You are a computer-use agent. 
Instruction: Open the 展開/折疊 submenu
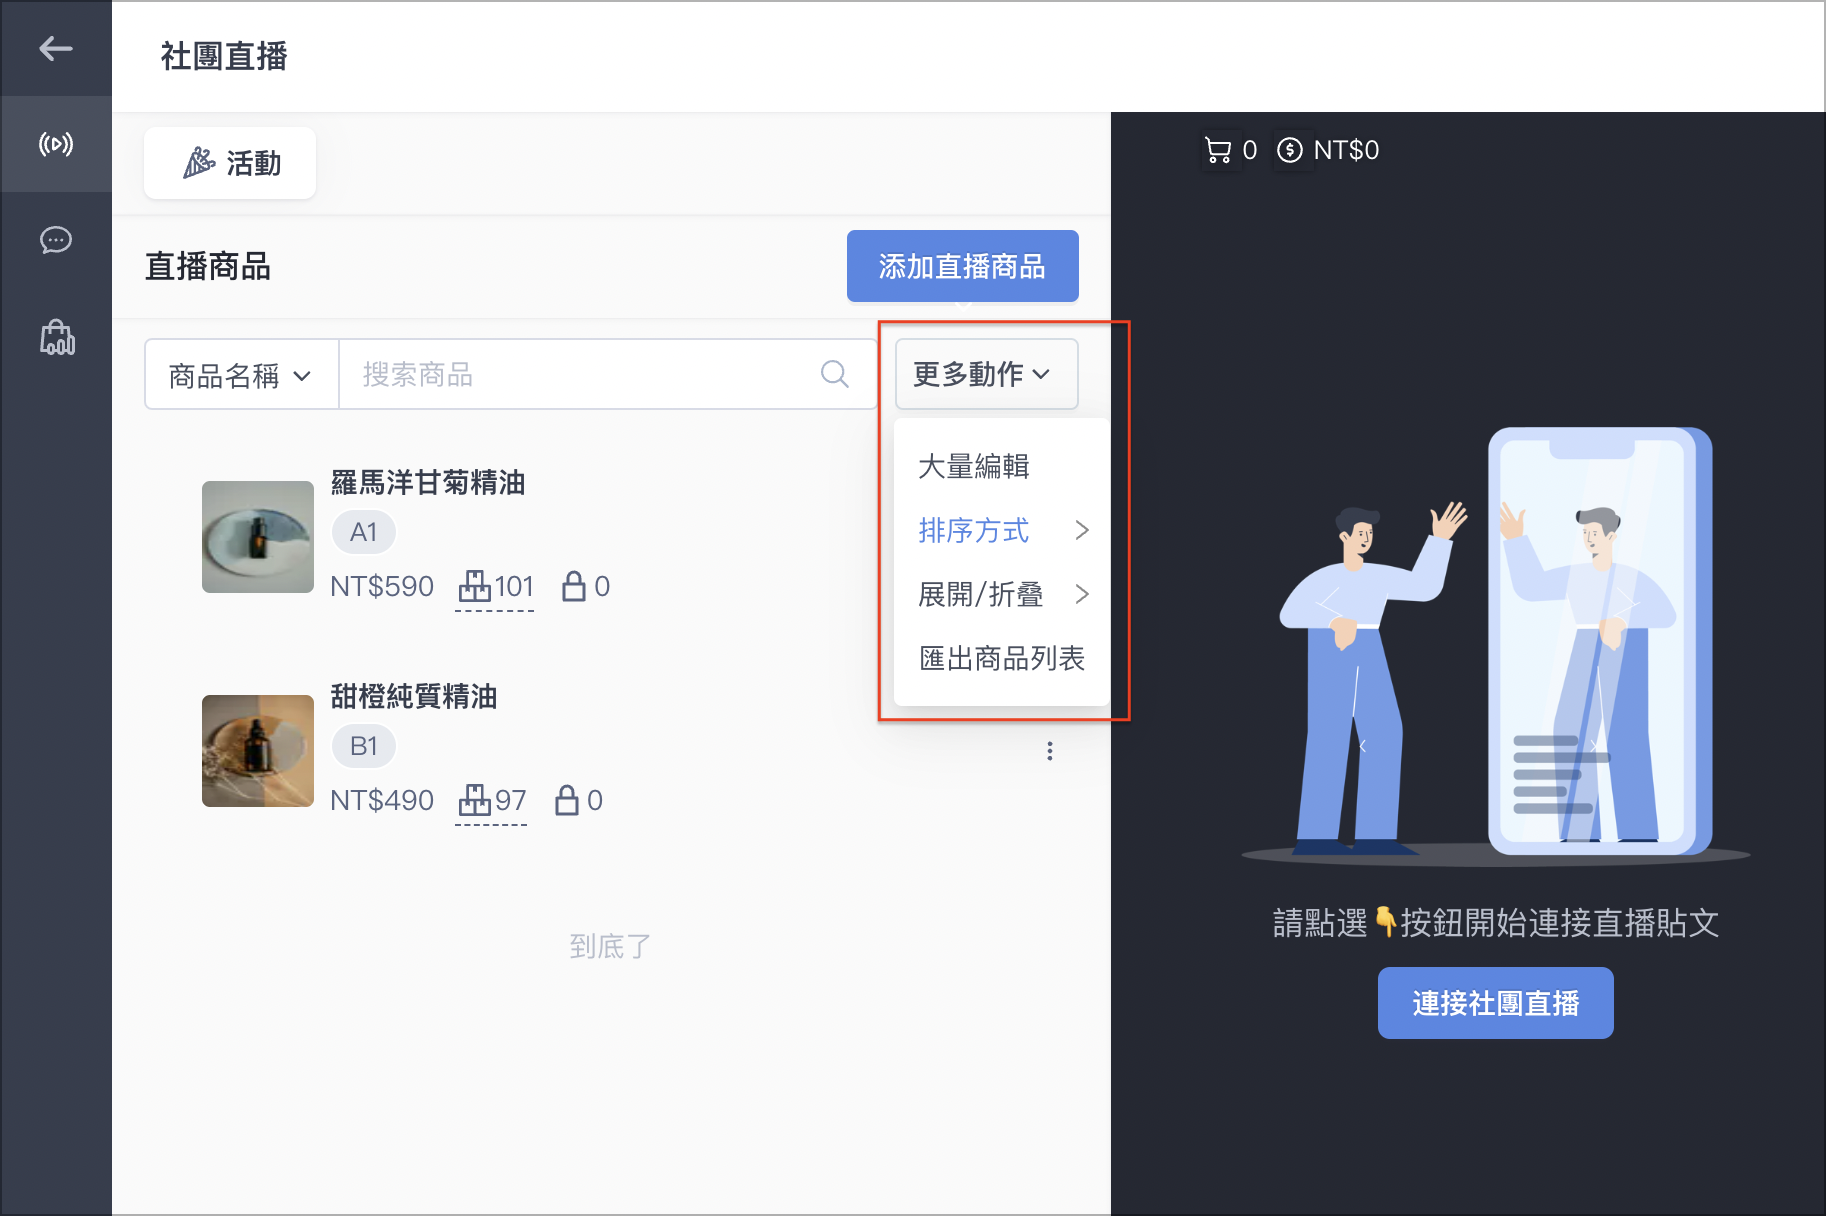(1002, 594)
